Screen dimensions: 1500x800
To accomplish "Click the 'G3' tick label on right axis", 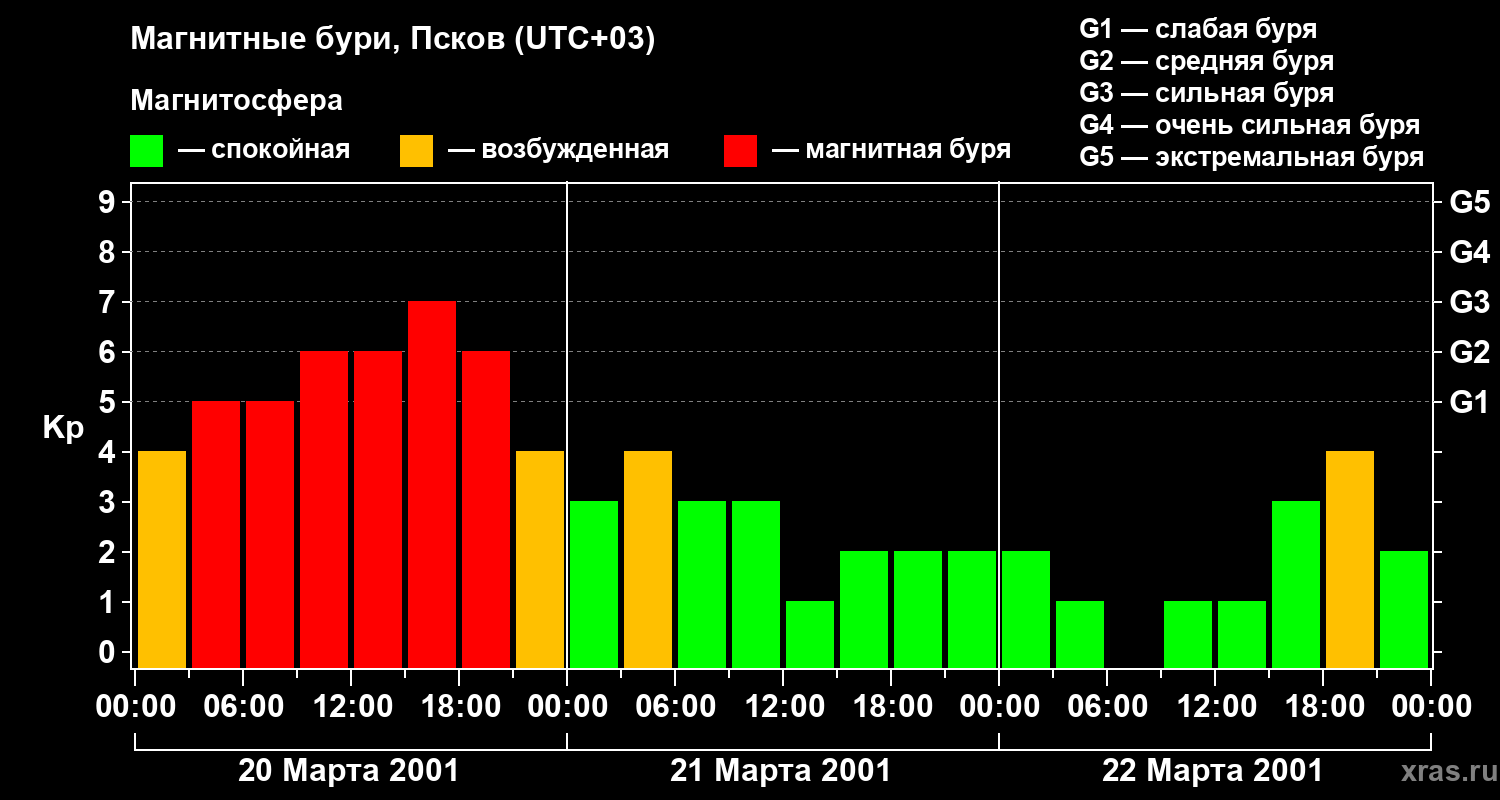I will click(x=1470, y=302).
